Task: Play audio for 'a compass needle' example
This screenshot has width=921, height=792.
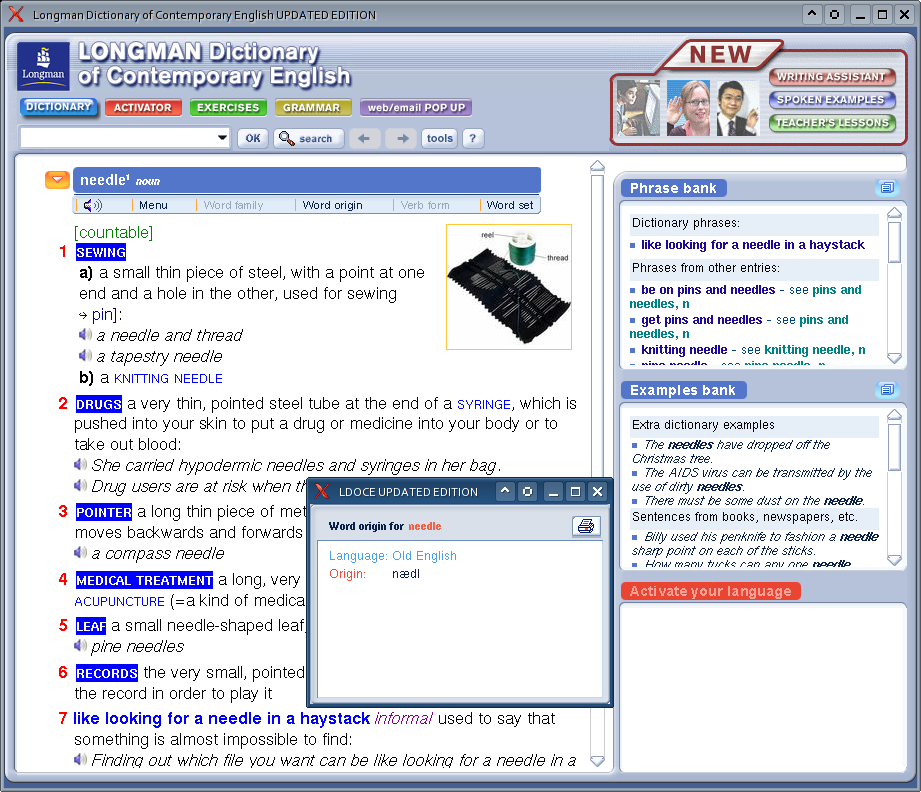Action: 81,553
